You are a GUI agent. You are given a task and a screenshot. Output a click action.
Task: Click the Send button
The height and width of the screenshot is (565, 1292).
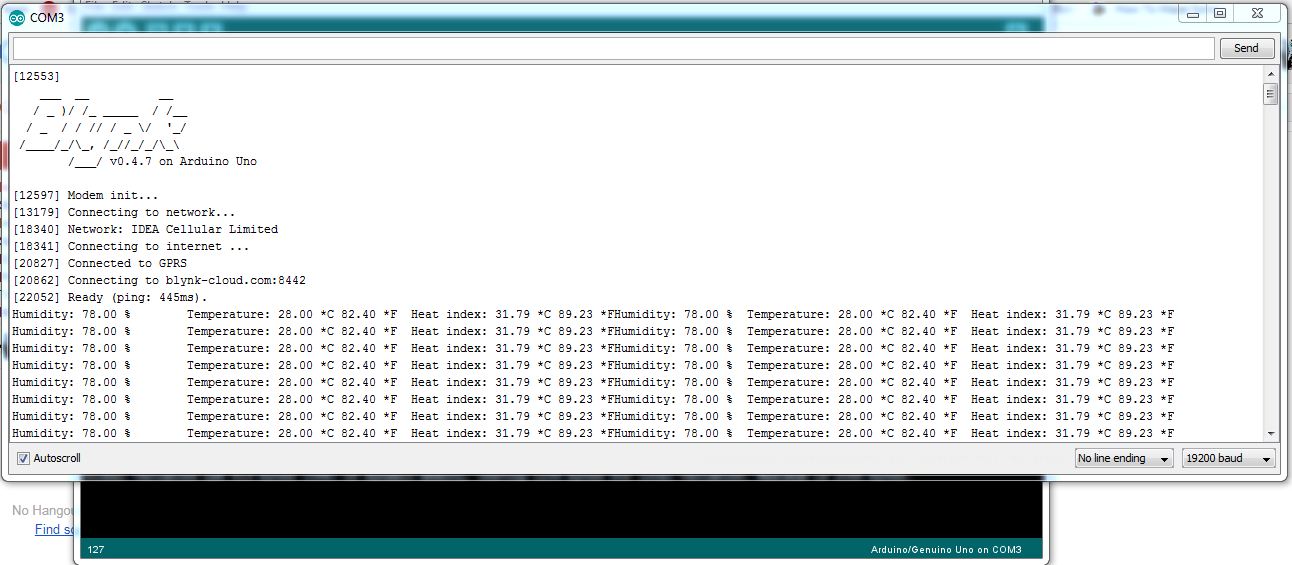[x=1246, y=48]
